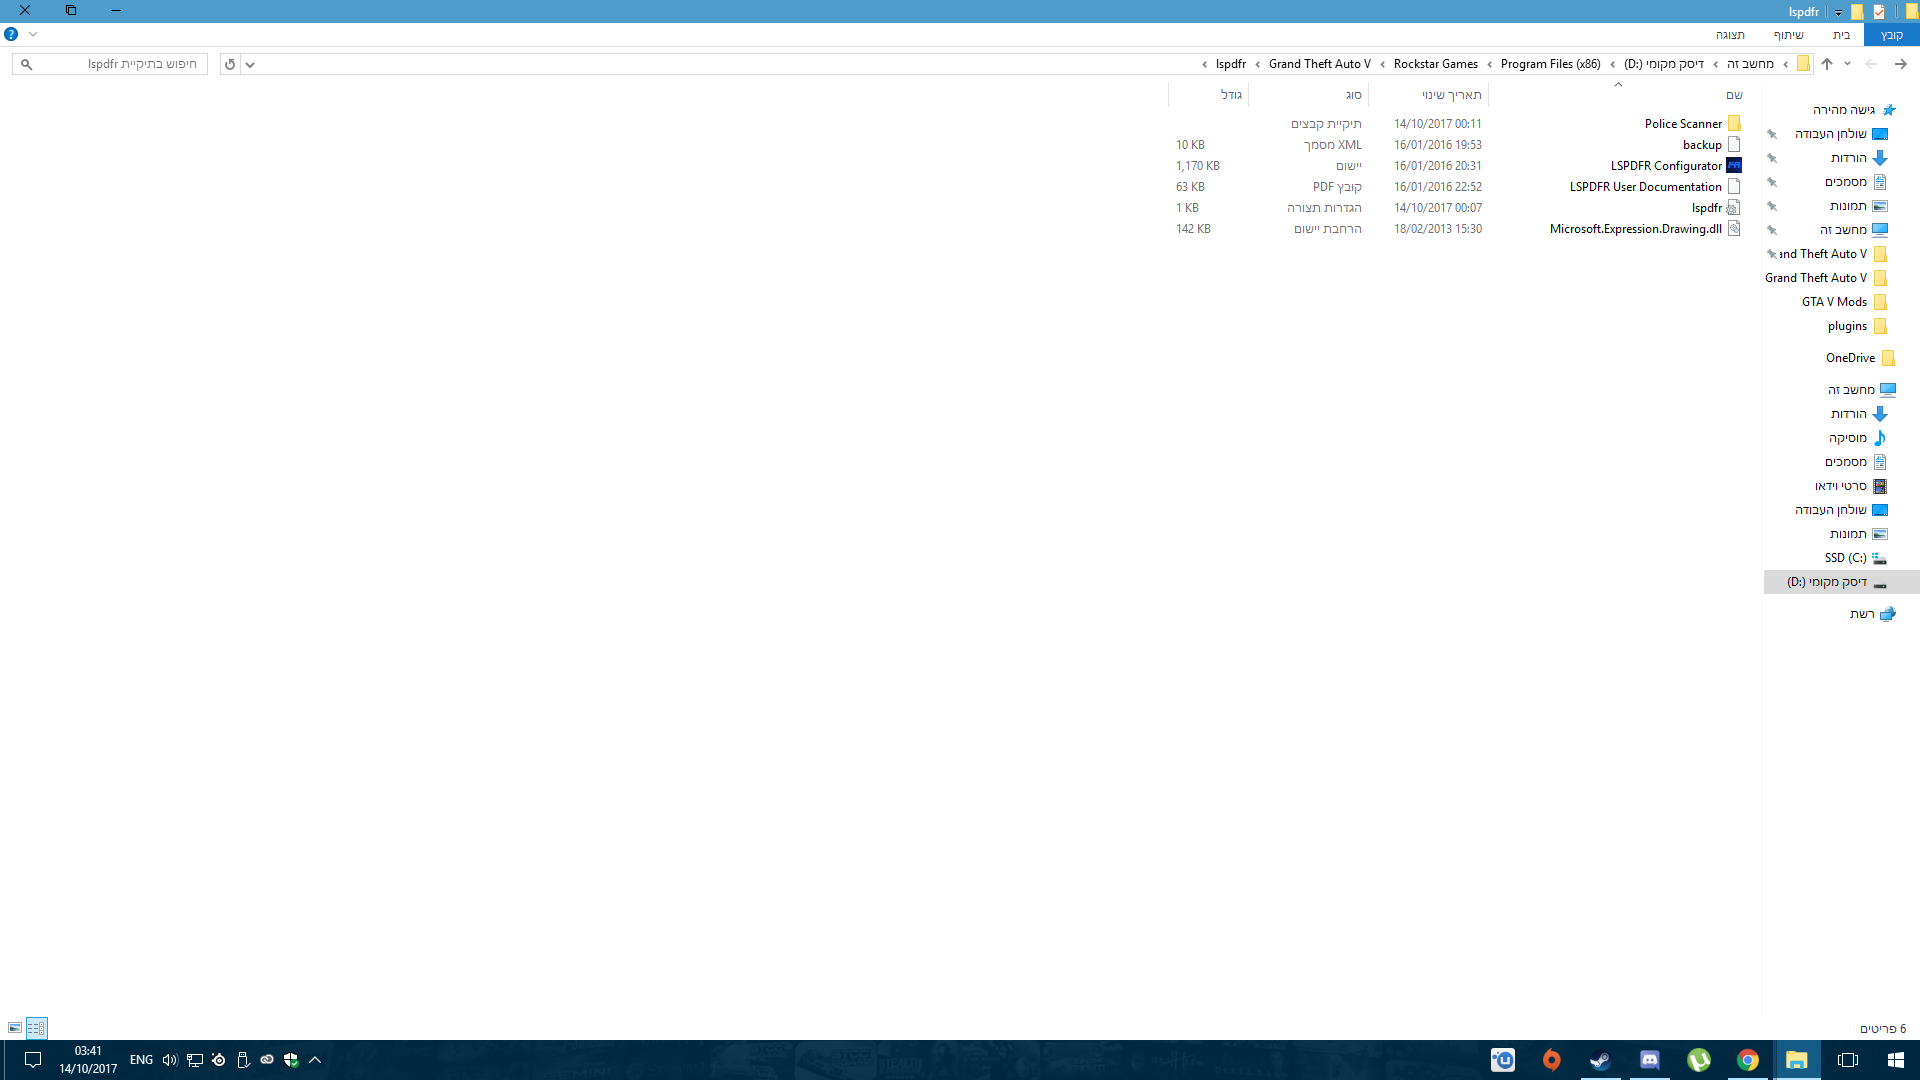The width and height of the screenshot is (1920, 1080).
Task: Open the LSPDFR Configurator application
Action: pyautogui.click(x=1666, y=166)
